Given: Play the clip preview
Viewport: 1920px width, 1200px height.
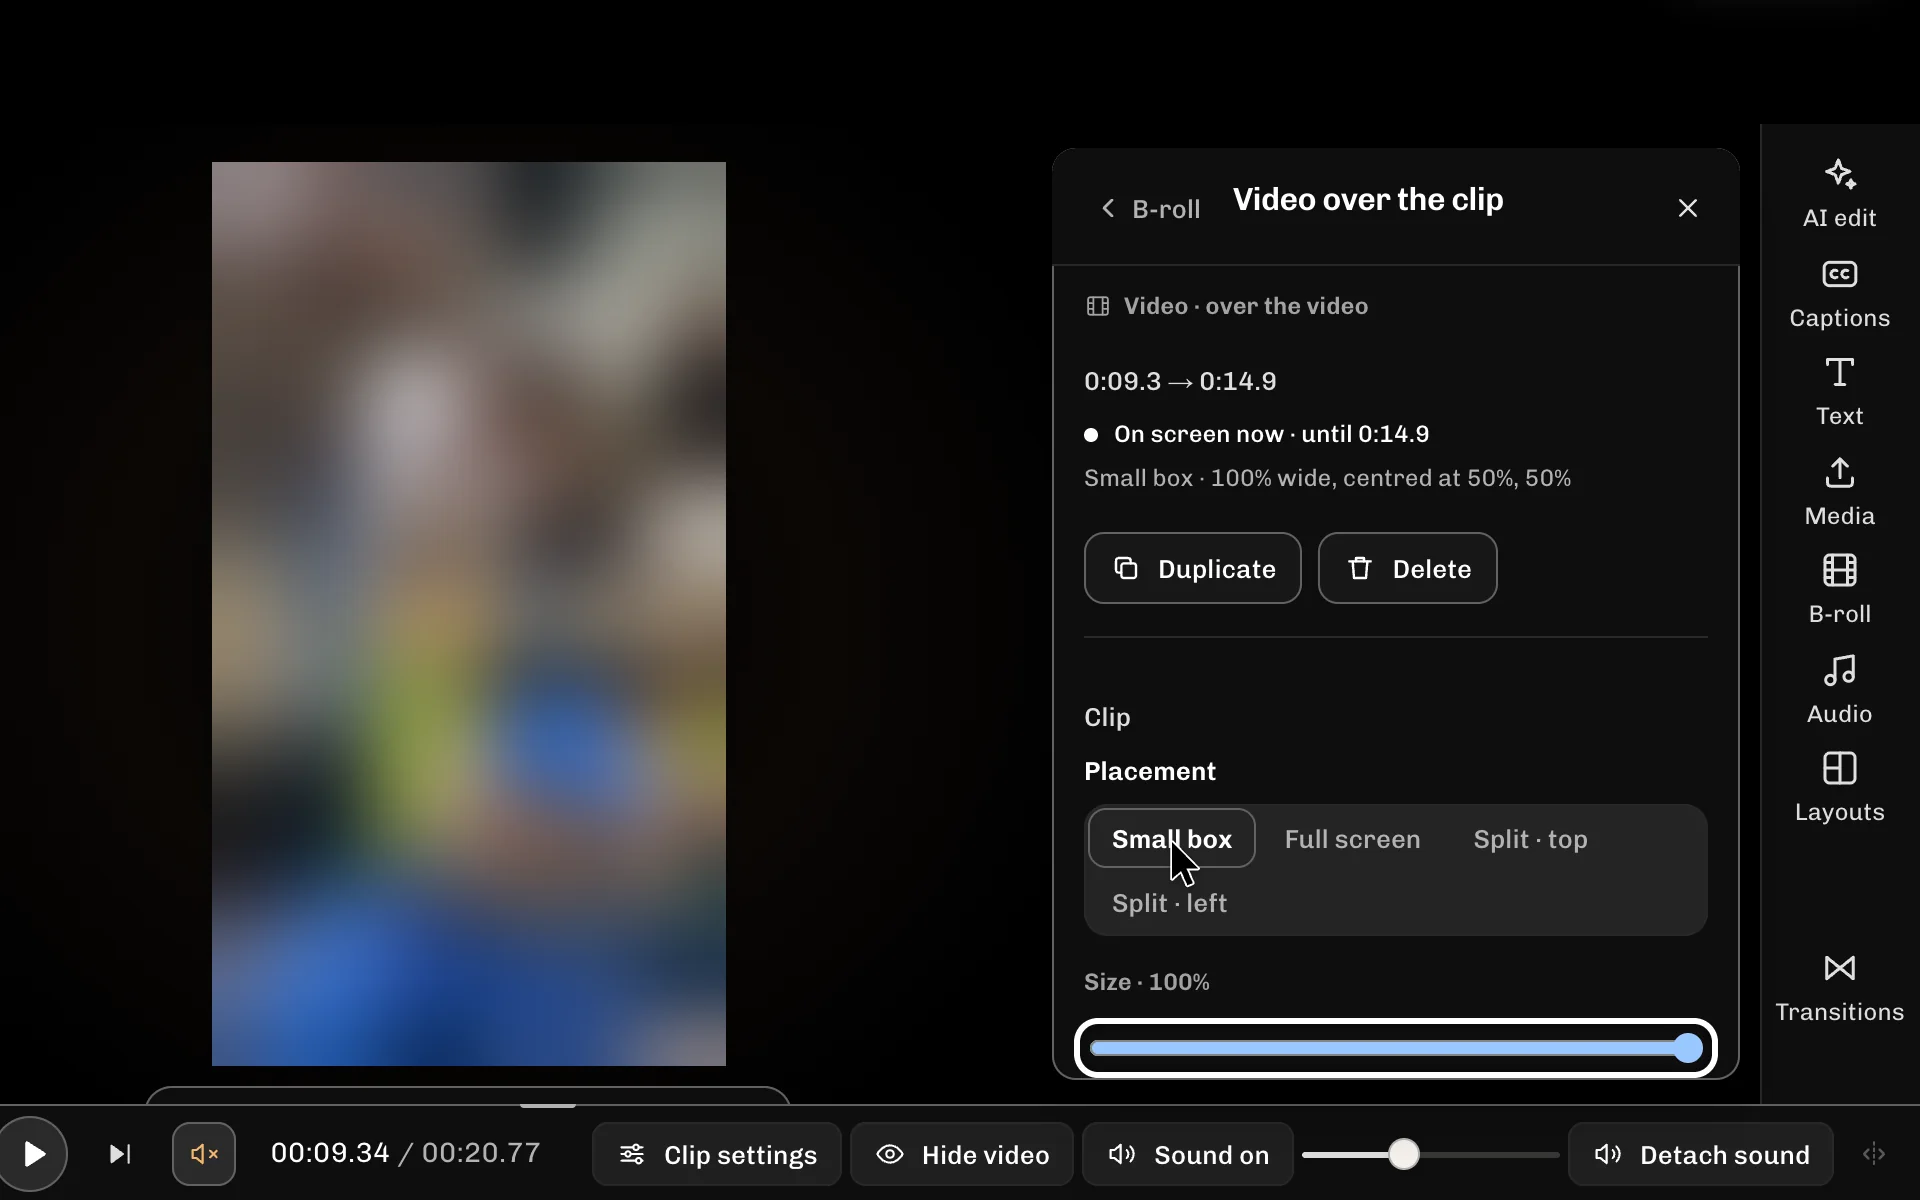Looking at the screenshot, I should [x=33, y=1154].
